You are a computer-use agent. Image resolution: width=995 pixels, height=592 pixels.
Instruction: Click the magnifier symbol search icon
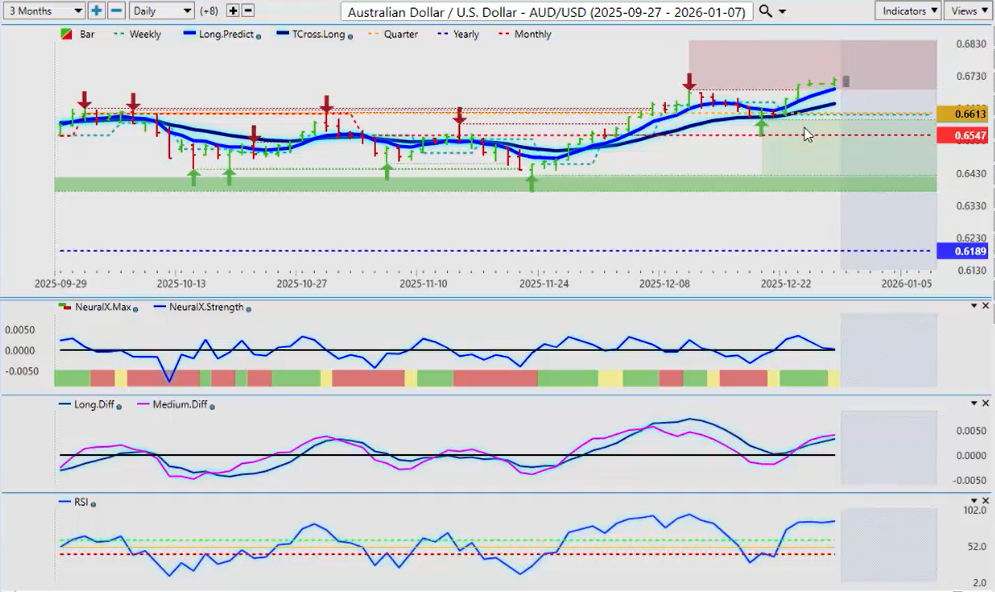coord(765,10)
